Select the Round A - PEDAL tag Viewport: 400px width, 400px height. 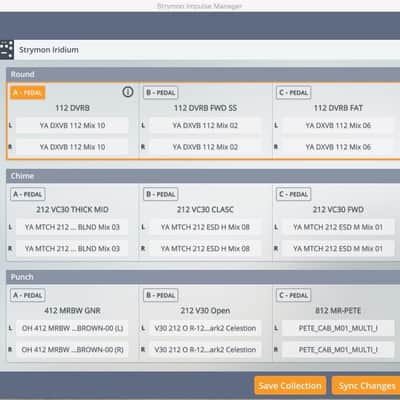click(x=28, y=93)
